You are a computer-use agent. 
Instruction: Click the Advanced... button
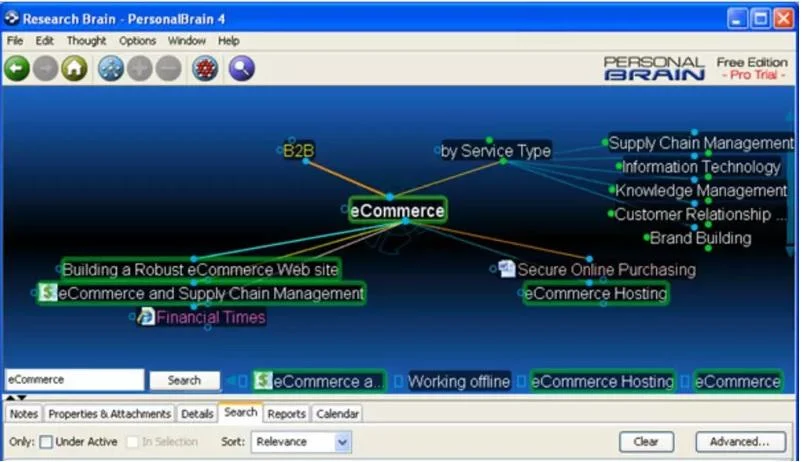click(740, 442)
